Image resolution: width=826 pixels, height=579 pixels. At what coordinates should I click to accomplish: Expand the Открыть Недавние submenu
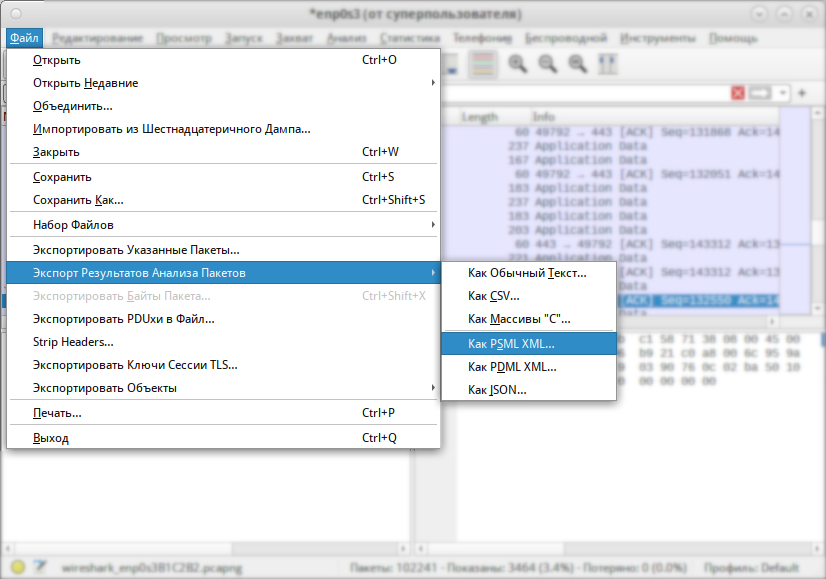pos(223,83)
